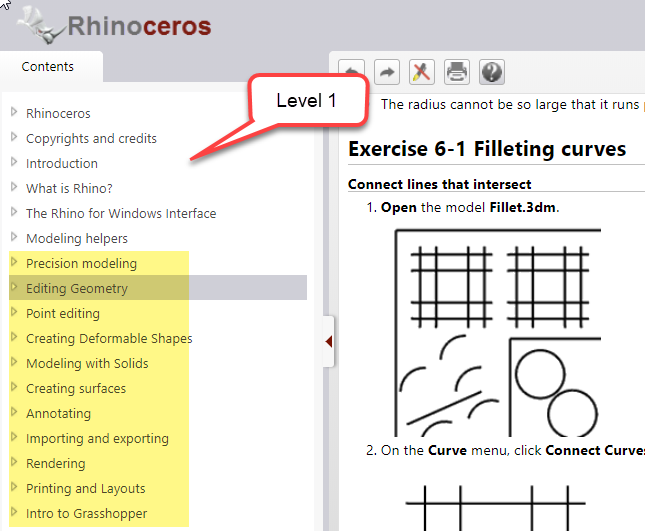Expand the Creating Deformable Shapes arrow

(14, 337)
